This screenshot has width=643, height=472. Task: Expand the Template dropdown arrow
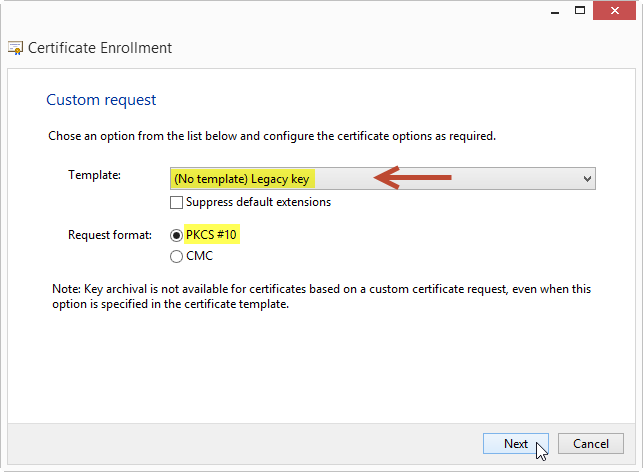tap(587, 179)
